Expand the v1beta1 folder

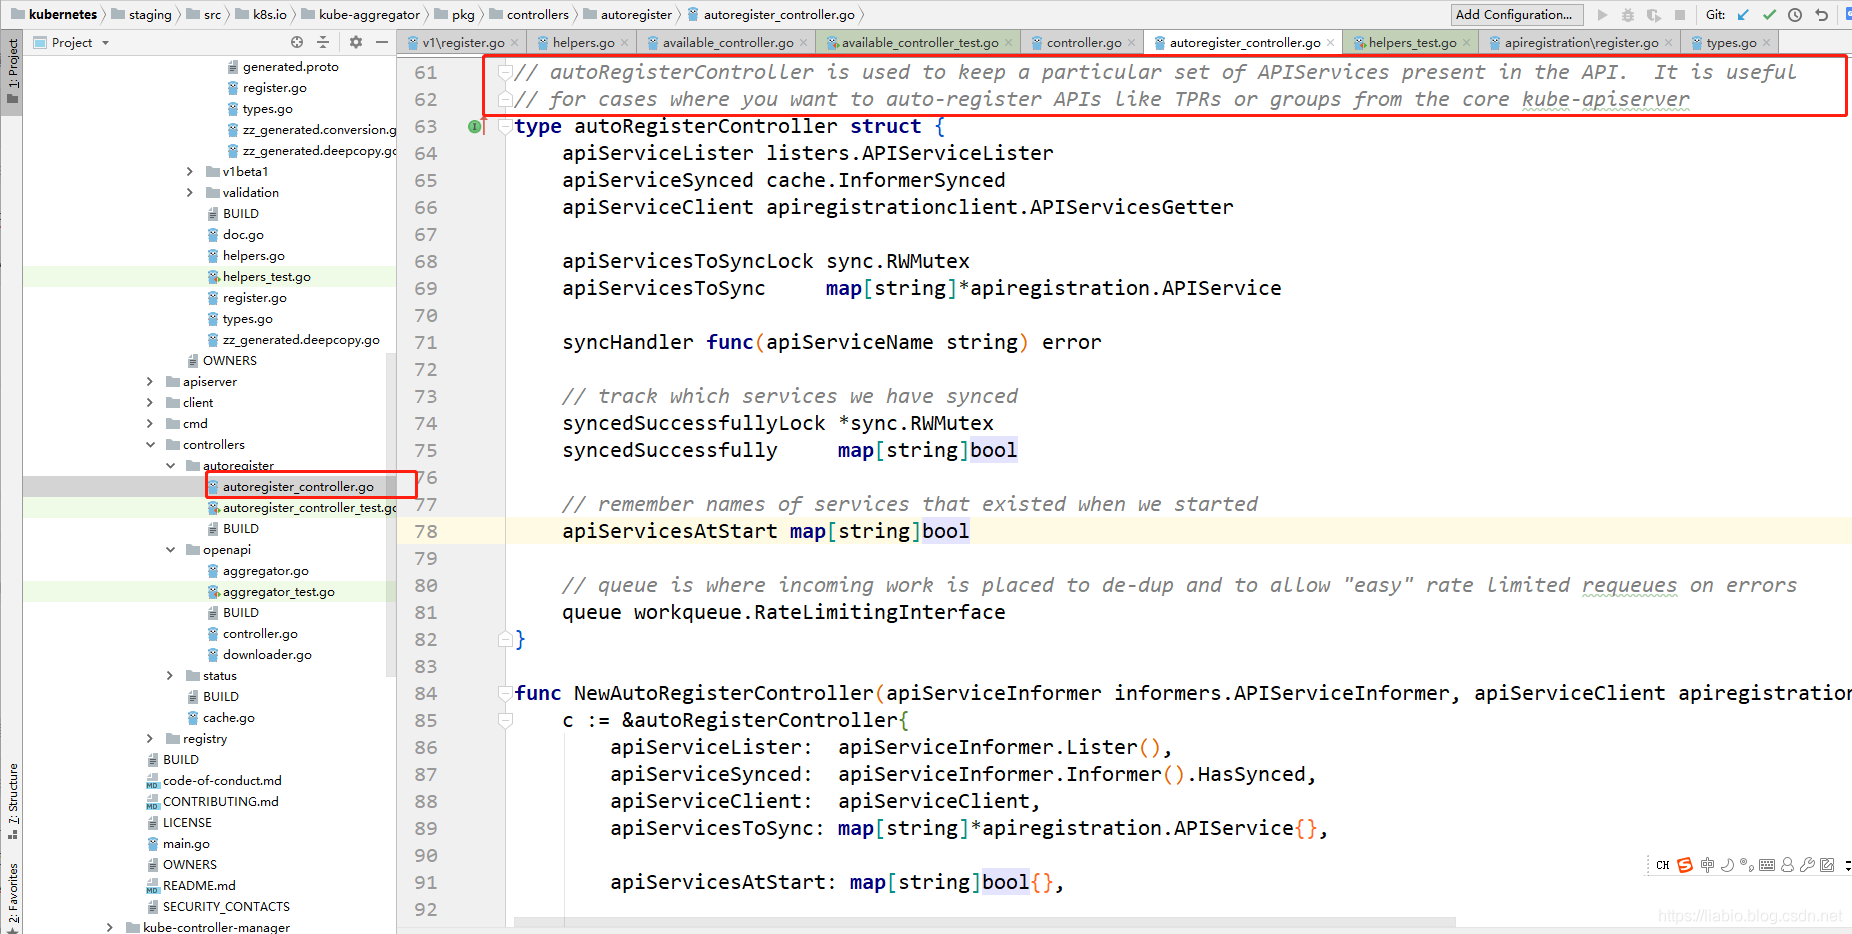(x=190, y=172)
